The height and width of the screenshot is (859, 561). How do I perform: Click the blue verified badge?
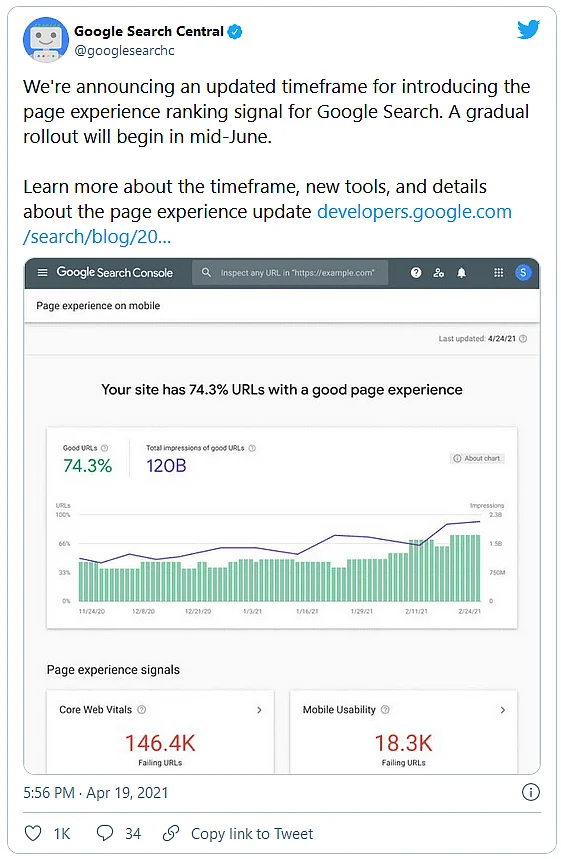[234, 32]
